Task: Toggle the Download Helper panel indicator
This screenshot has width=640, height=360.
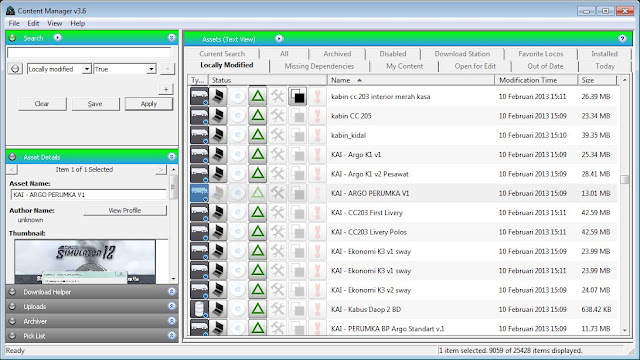Action: click(x=12, y=292)
